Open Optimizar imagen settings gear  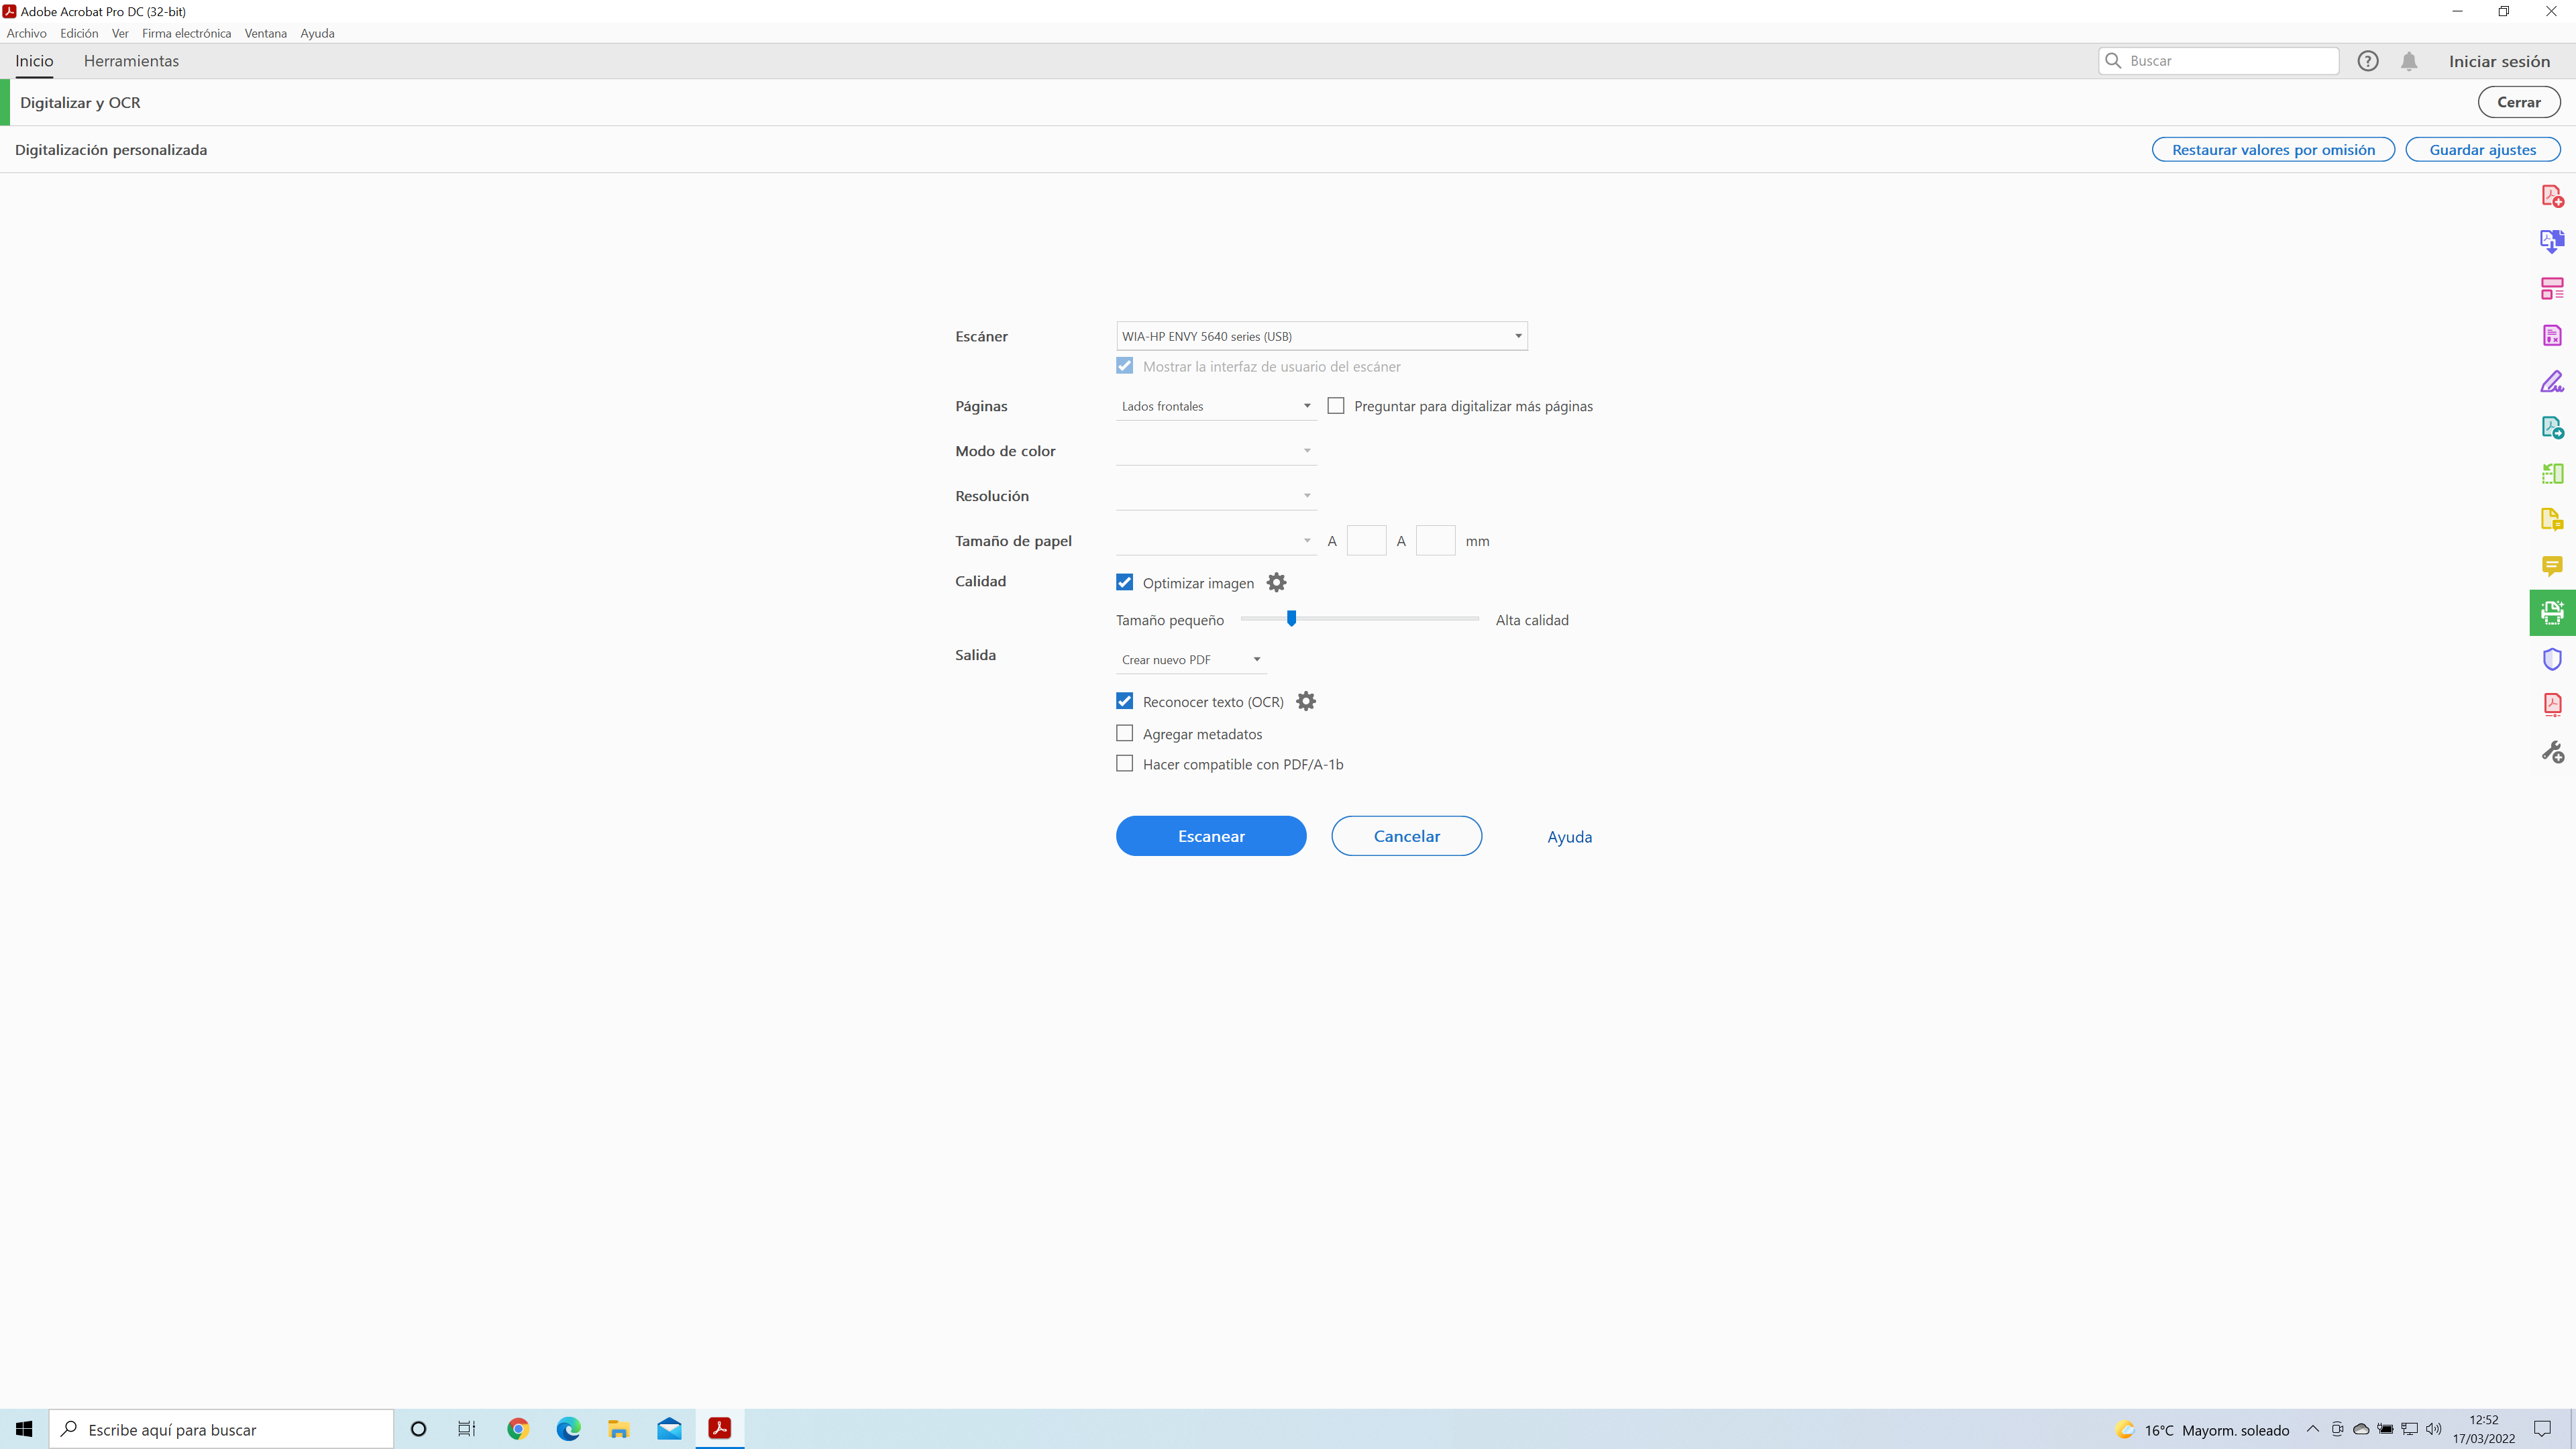[x=1276, y=582]
